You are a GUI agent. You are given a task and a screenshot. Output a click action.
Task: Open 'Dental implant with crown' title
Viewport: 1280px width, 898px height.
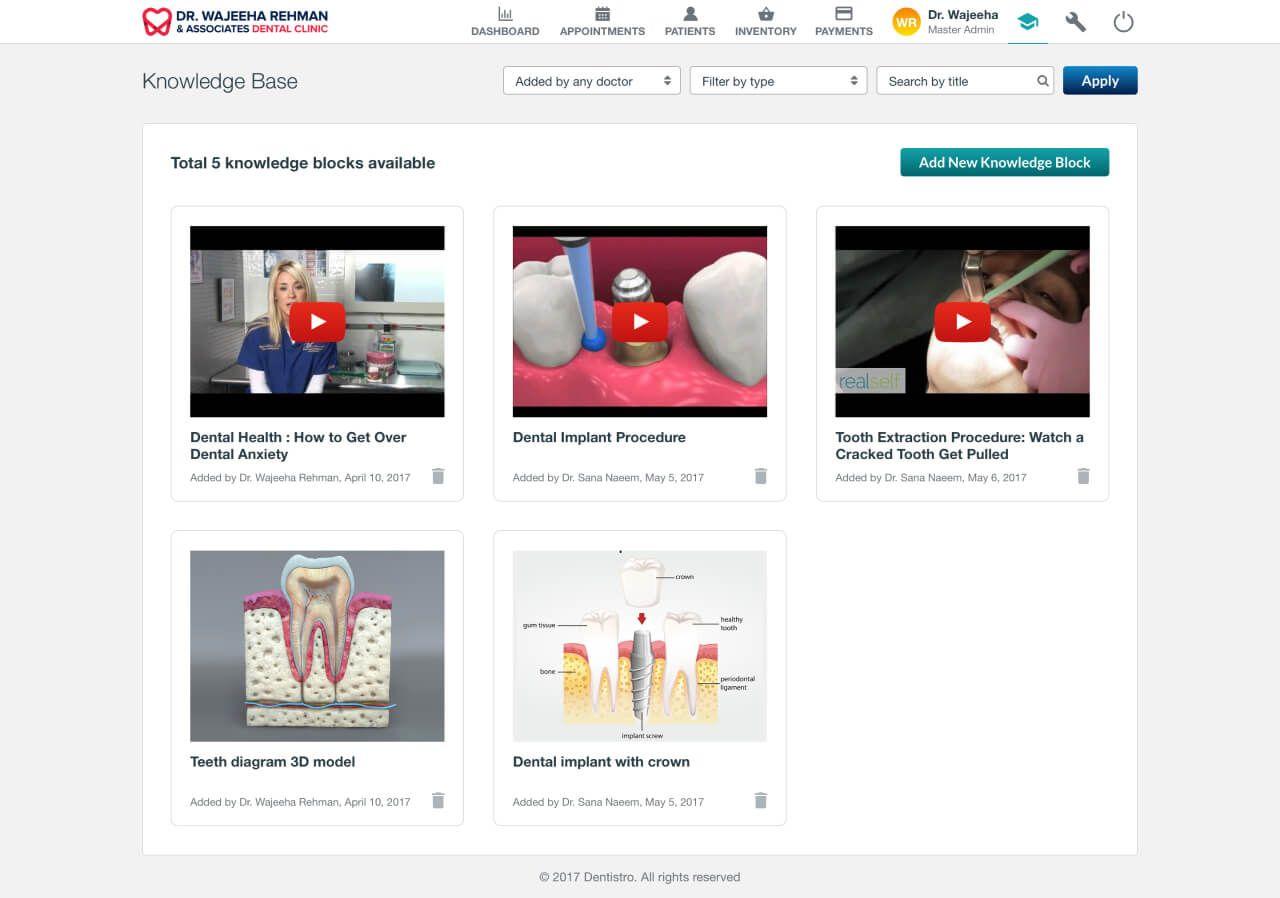pyautogui.click(x=601, y=761)
